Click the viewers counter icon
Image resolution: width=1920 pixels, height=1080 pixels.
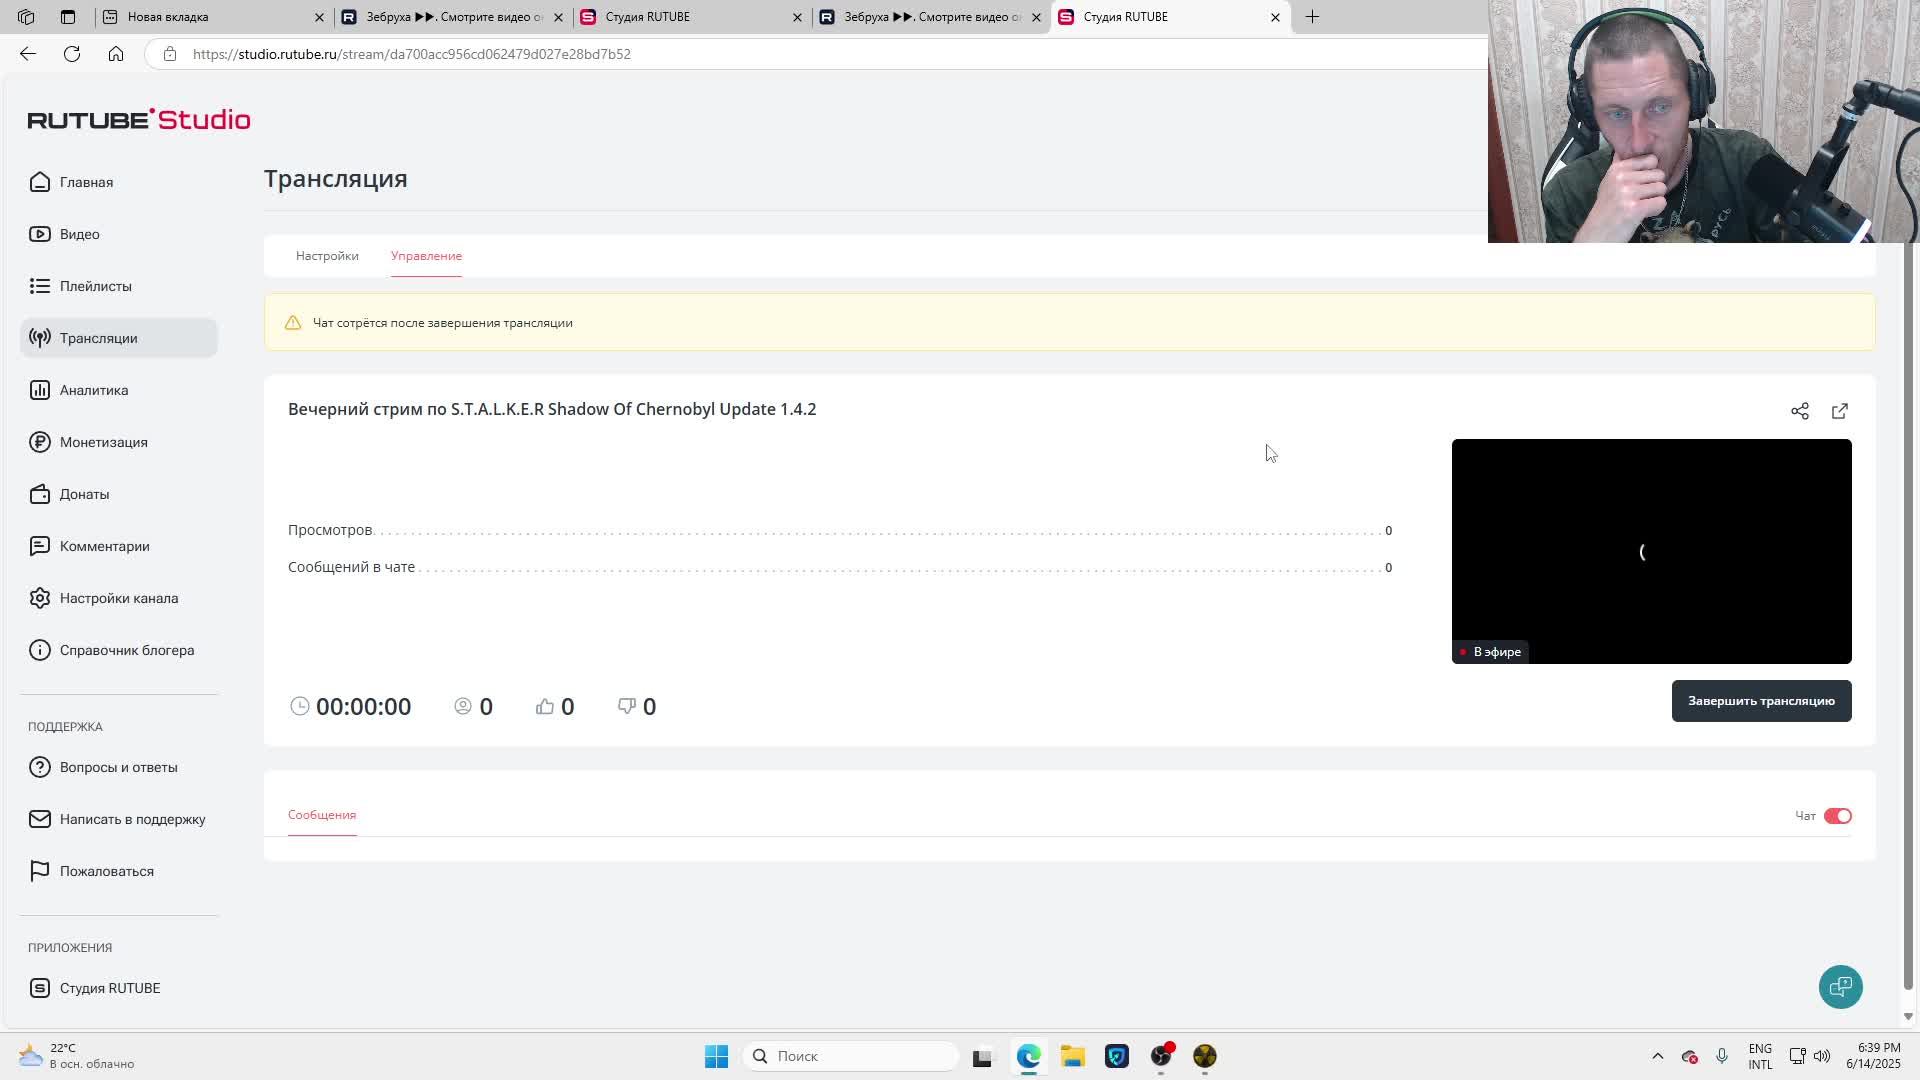click(463, 706)
